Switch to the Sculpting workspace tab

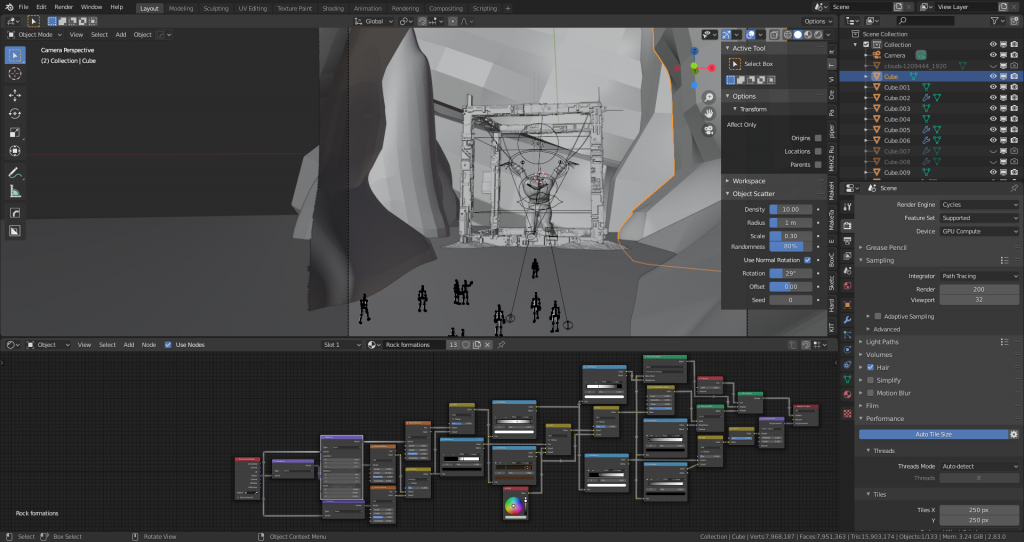pyautogui.click(x=215, y=8)
